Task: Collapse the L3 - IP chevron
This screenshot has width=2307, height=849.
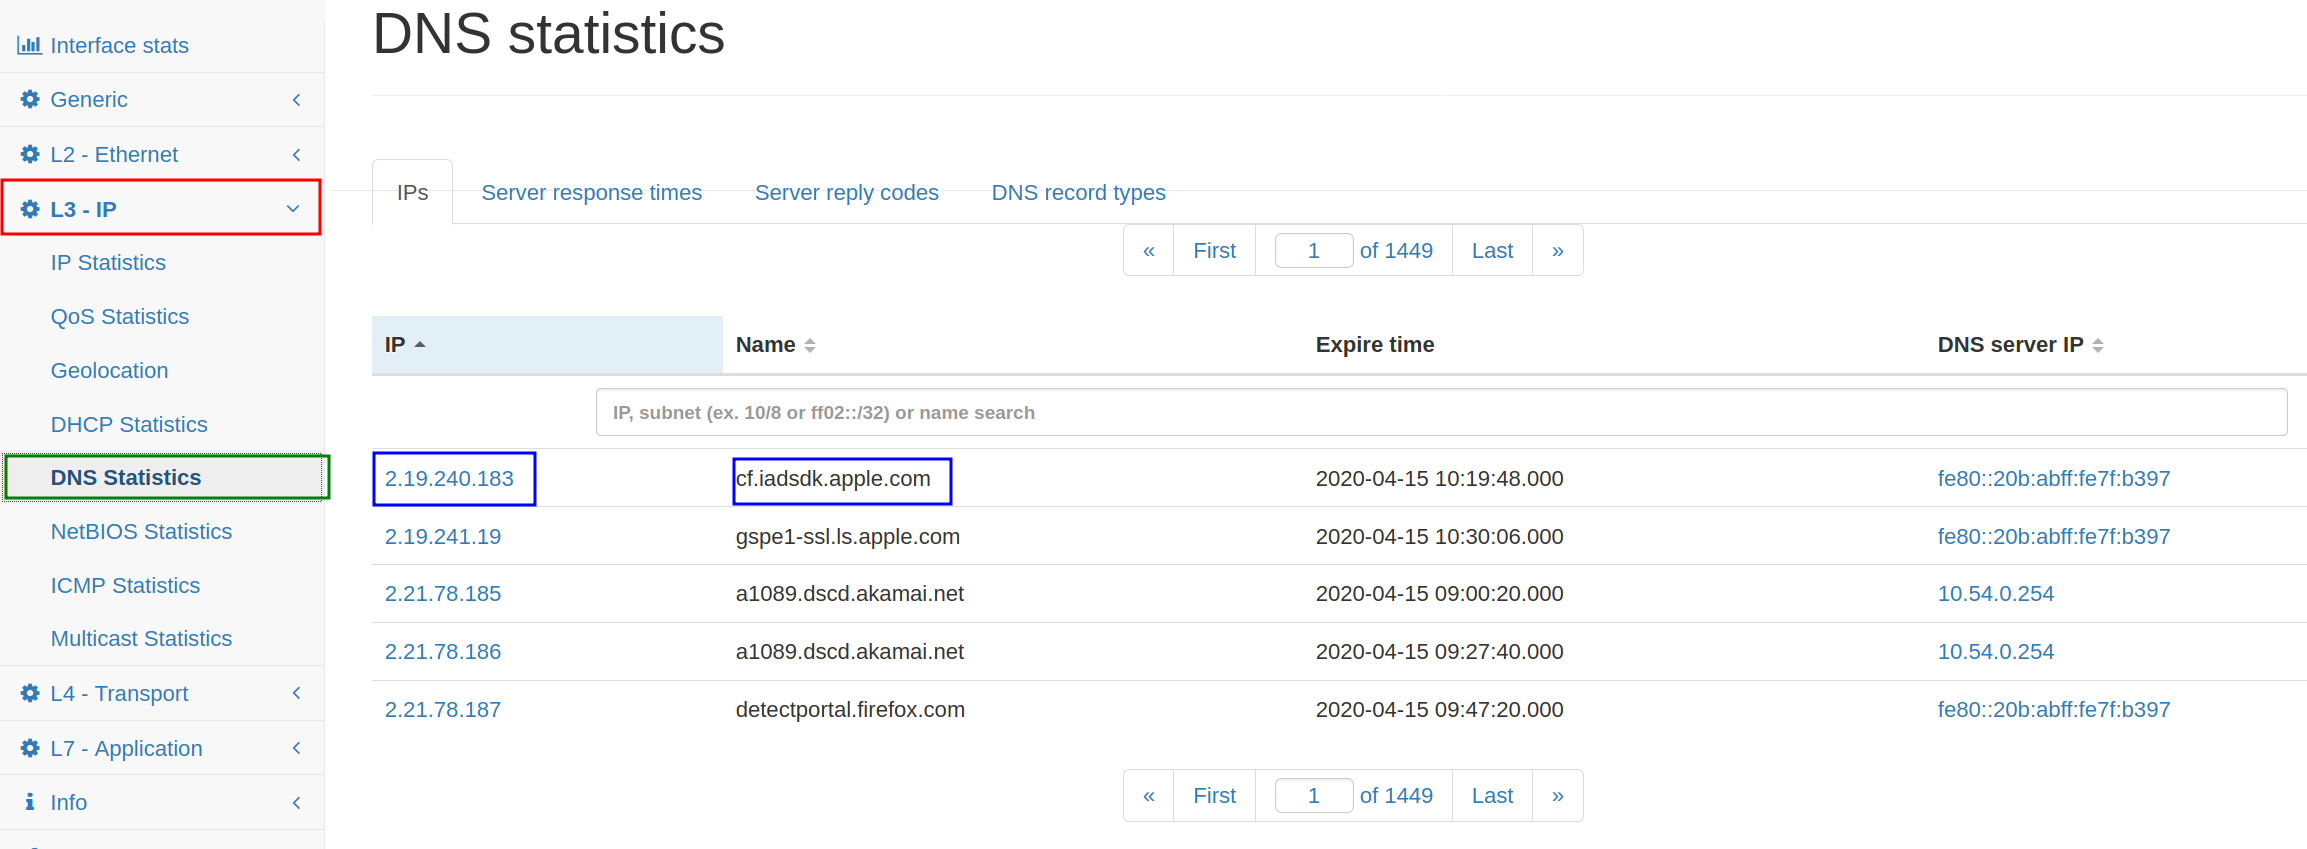Action: 293,209
